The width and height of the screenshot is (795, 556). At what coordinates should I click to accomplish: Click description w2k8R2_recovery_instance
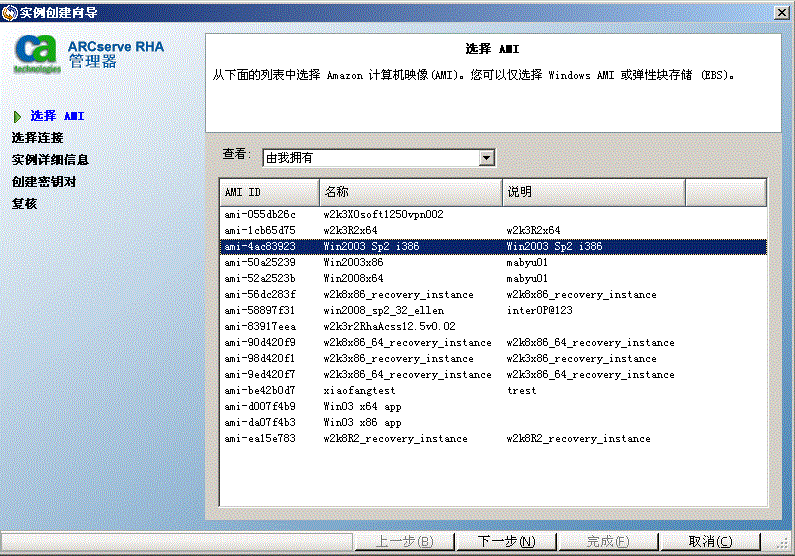point(579,439)
